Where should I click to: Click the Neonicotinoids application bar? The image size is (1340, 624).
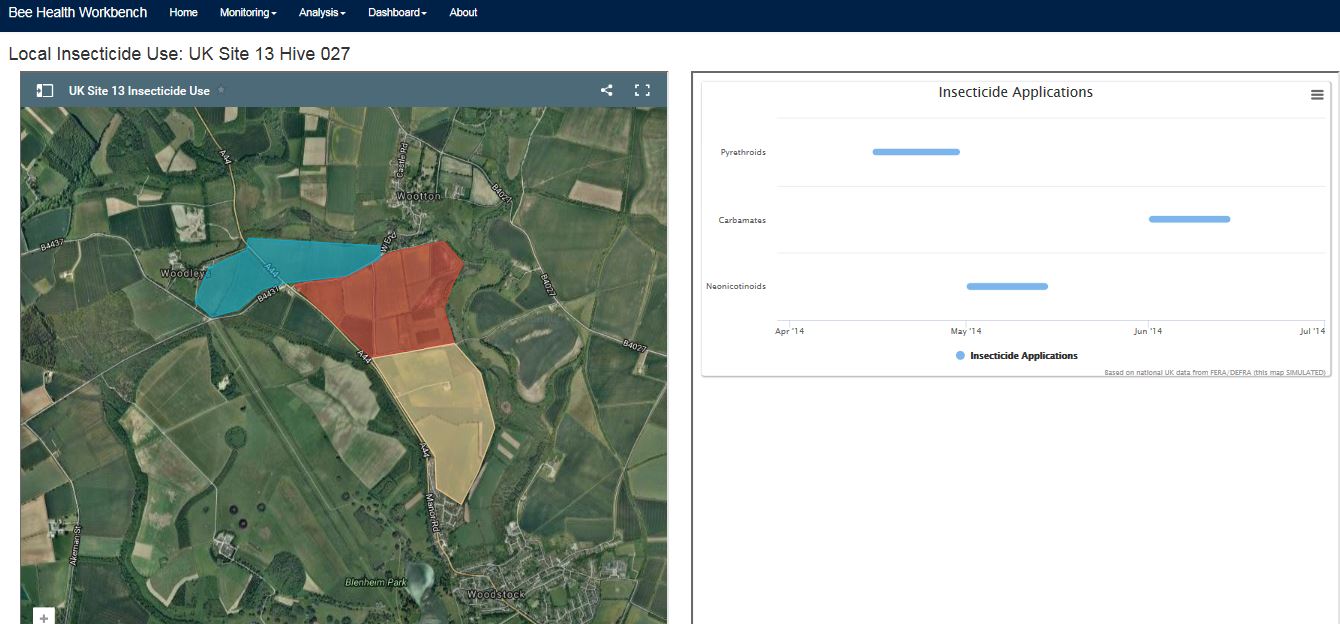click(x=1007, y=286)
